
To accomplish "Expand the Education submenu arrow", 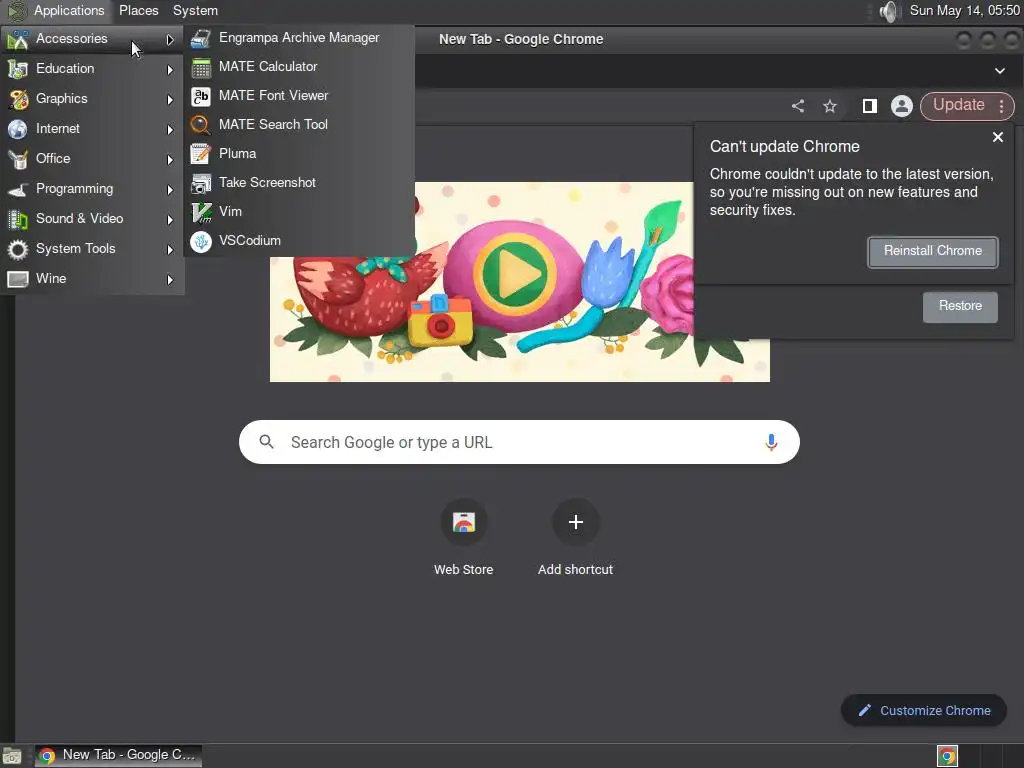I will pos(170,69).
